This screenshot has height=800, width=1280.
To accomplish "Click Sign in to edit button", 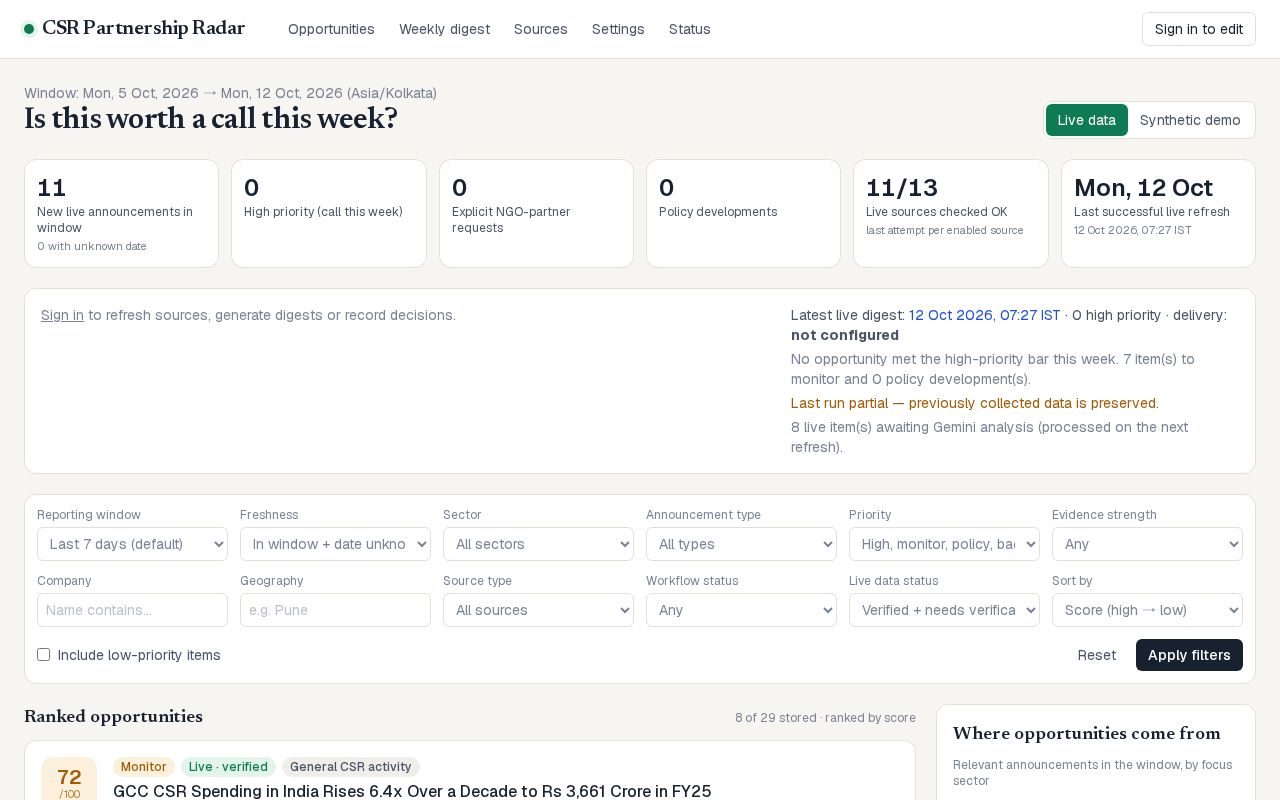I will [x=1199, y=29].
